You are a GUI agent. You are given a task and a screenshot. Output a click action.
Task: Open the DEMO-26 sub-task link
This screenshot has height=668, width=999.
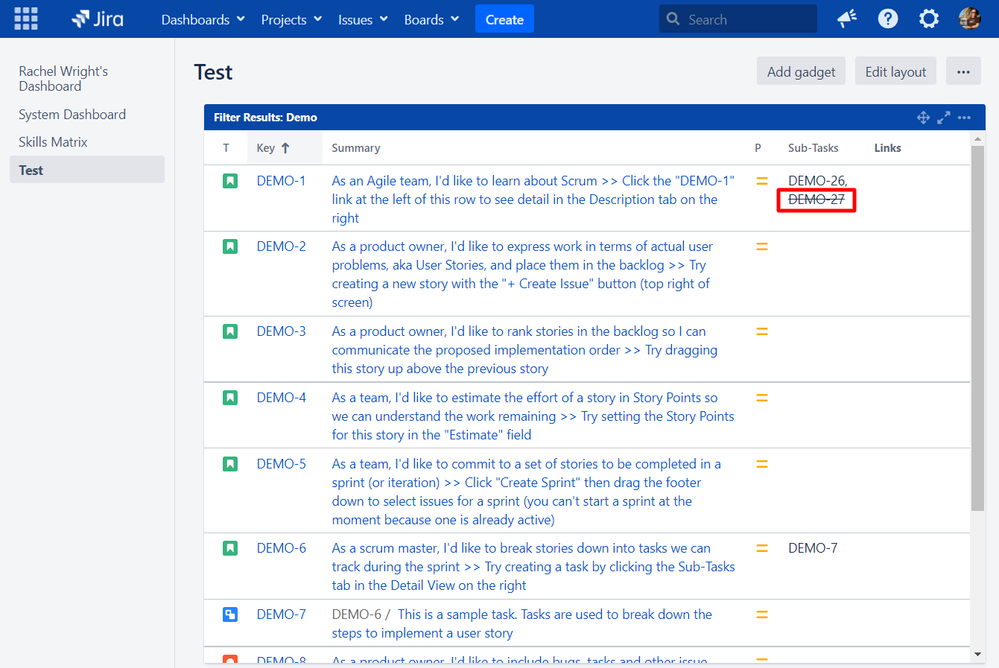coord(816,181)
